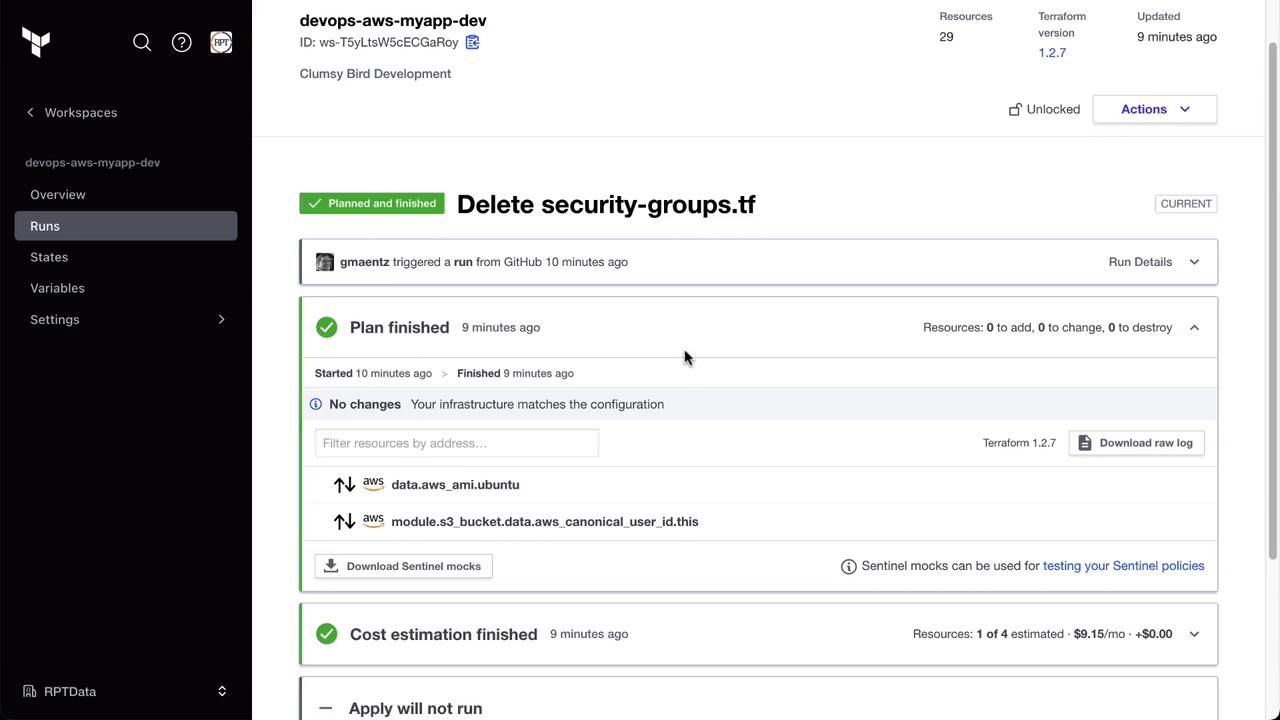This screenshot has width=1280, height=720.
Task: Open the Actions dropdown
Action: click(x=1154, y=109)
